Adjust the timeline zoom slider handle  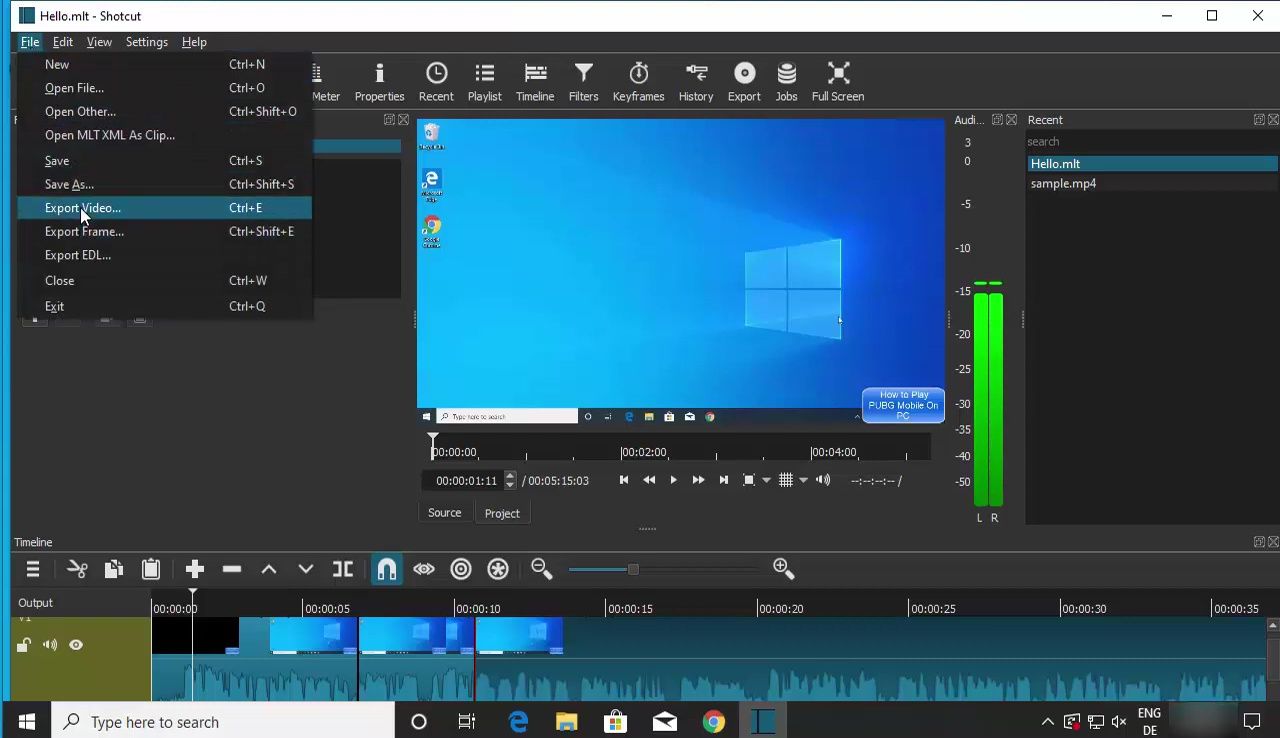coord(633,569)
